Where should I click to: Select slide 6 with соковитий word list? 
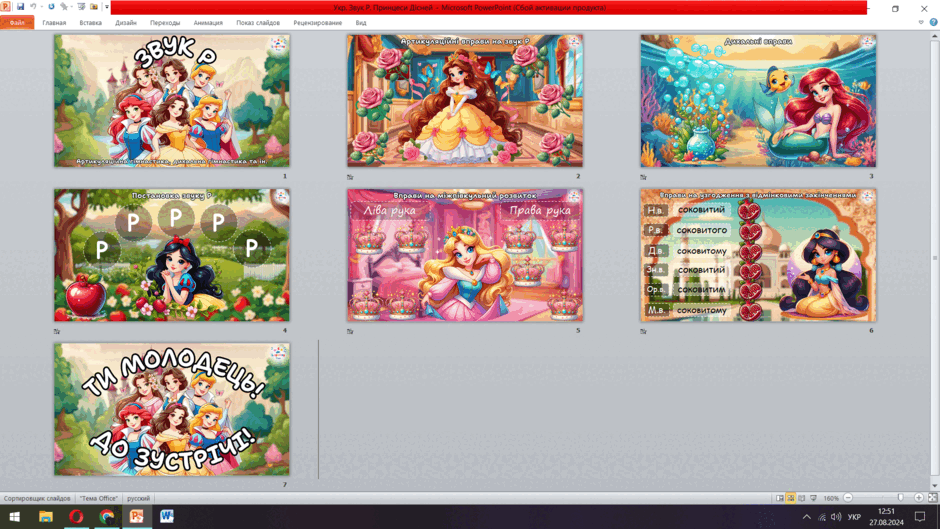coord(758,255)
